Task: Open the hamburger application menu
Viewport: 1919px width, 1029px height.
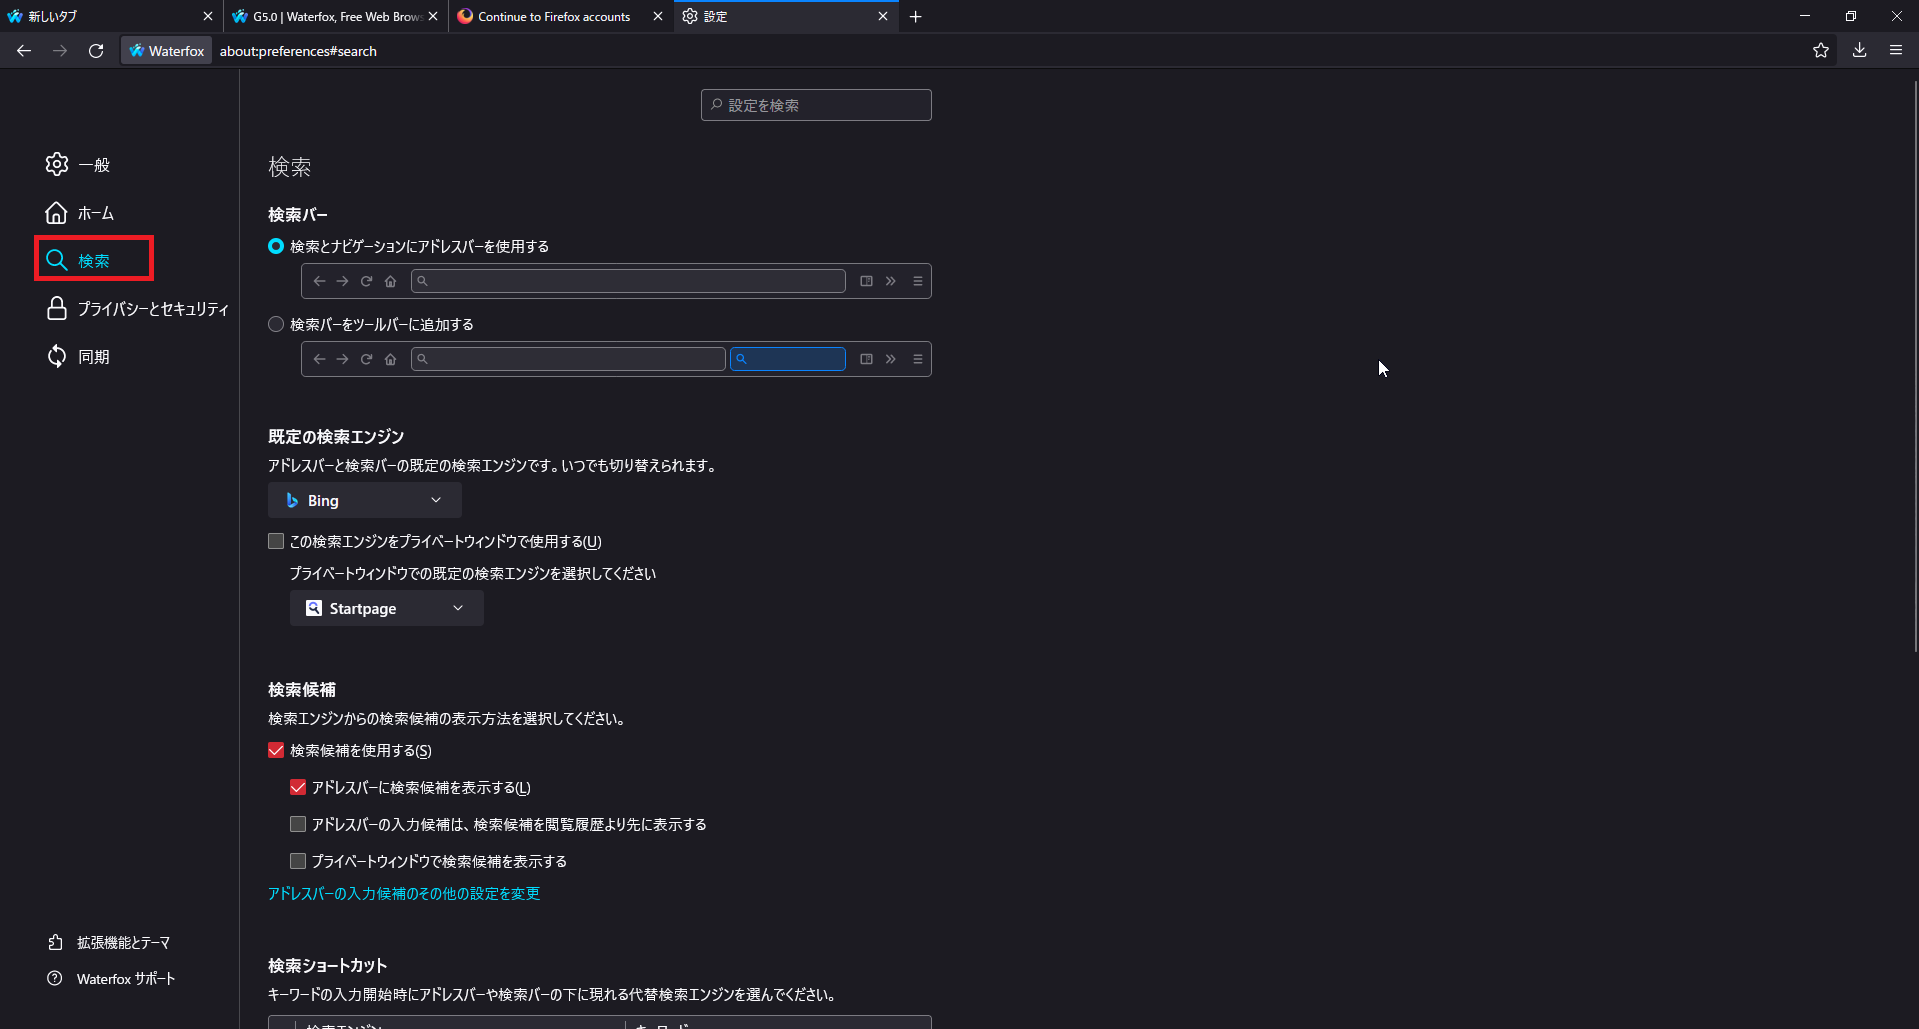Action: [x=1896, y=51]
